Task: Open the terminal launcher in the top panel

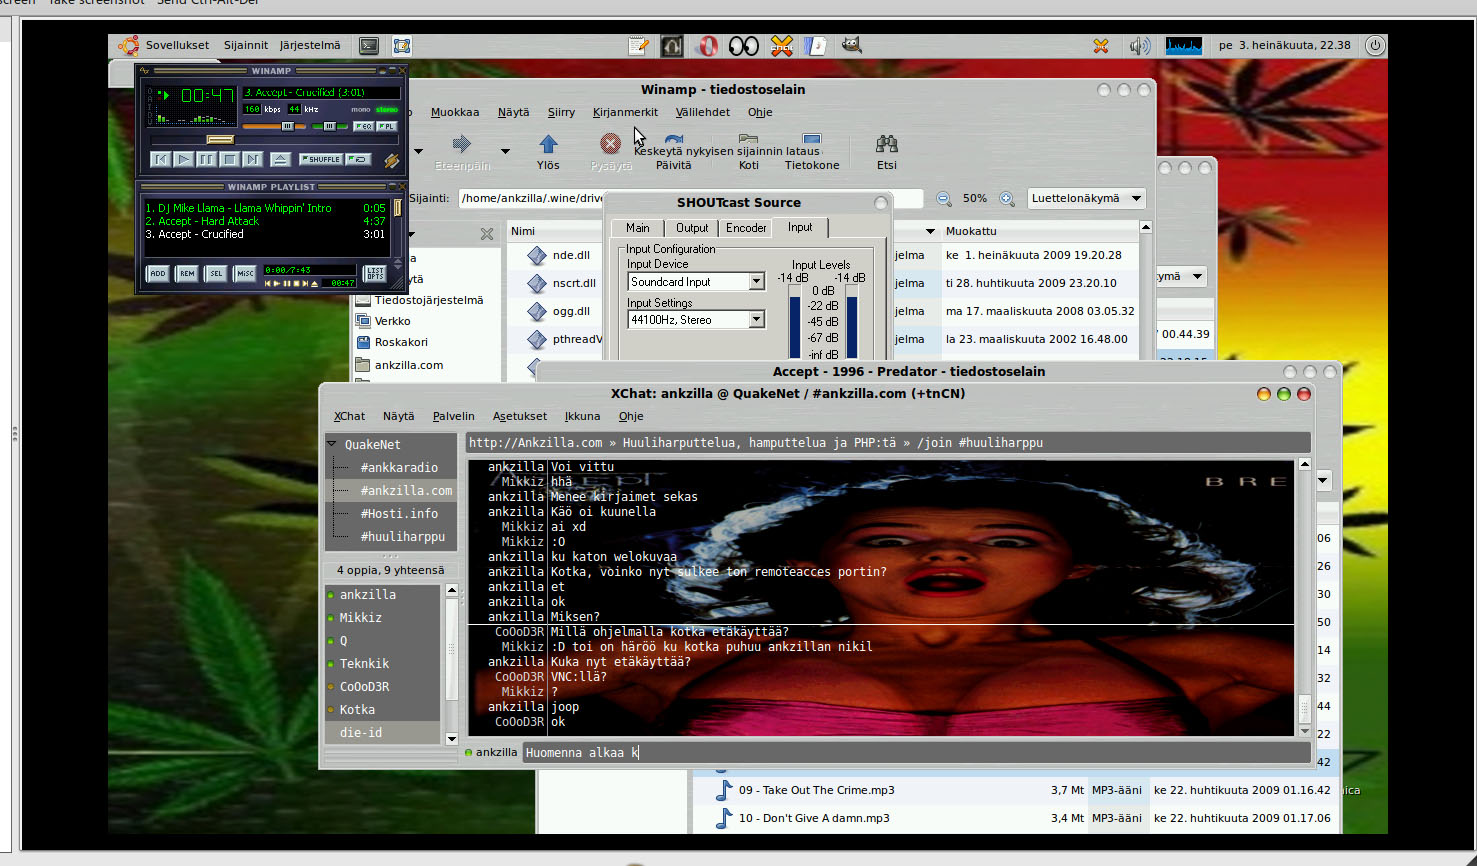Action: [369, 45]
